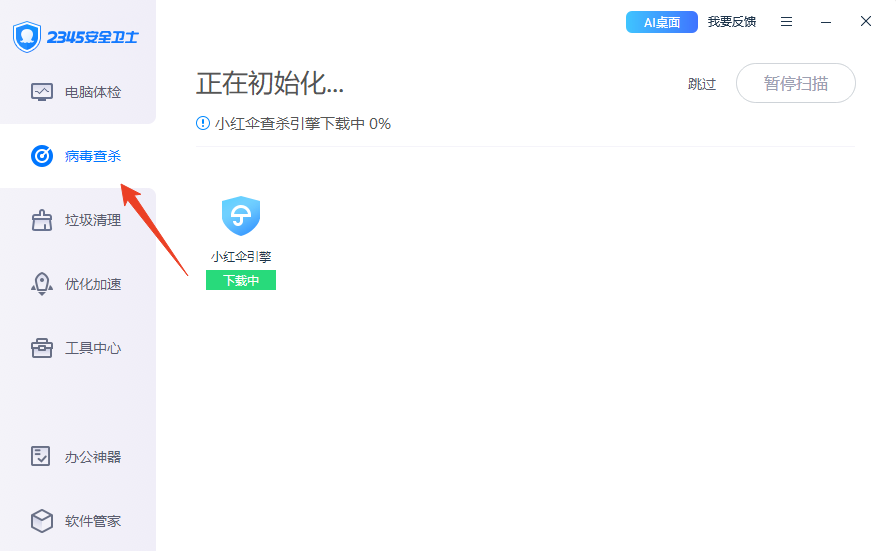
Task: Open the 我要反馈 feedback link
Action: point(731,22)
